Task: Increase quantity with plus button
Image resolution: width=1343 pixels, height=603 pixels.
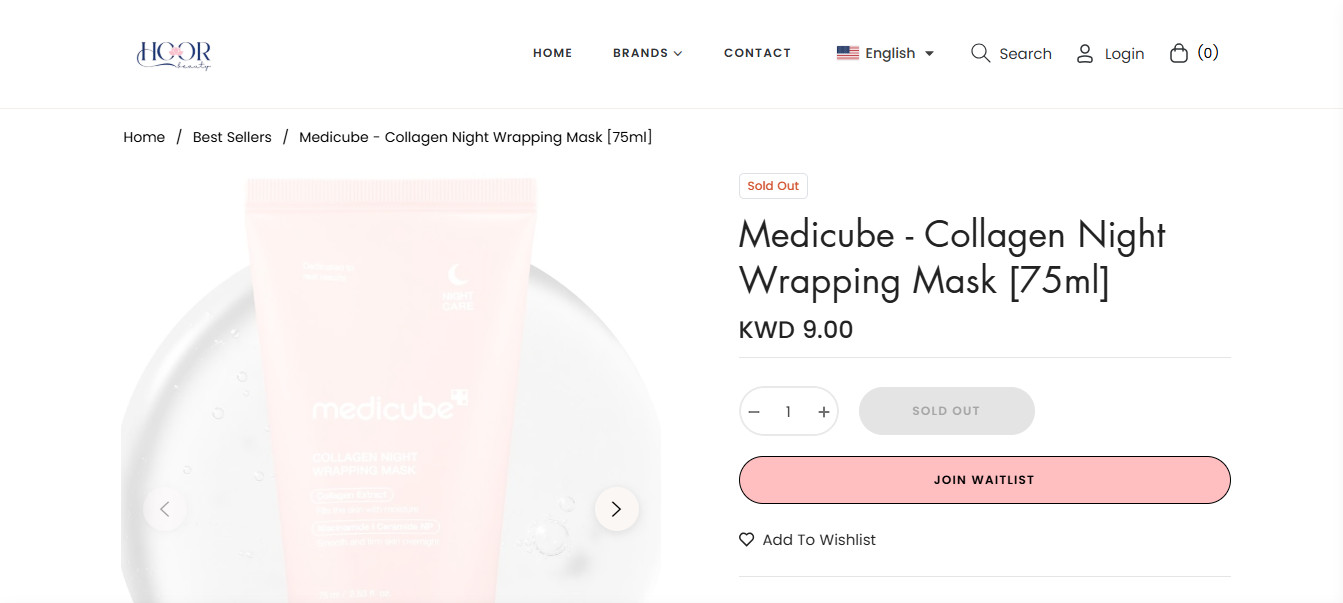Action: (x=823, y=412)
